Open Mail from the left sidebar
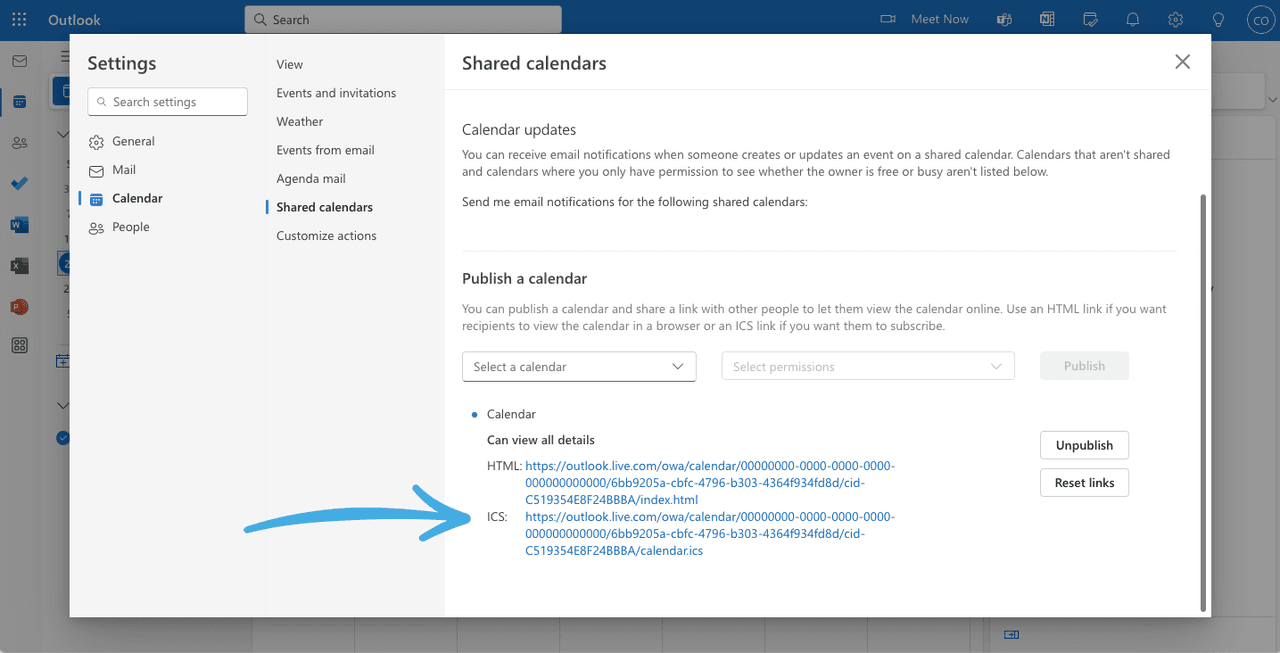 tap(21, 61)
